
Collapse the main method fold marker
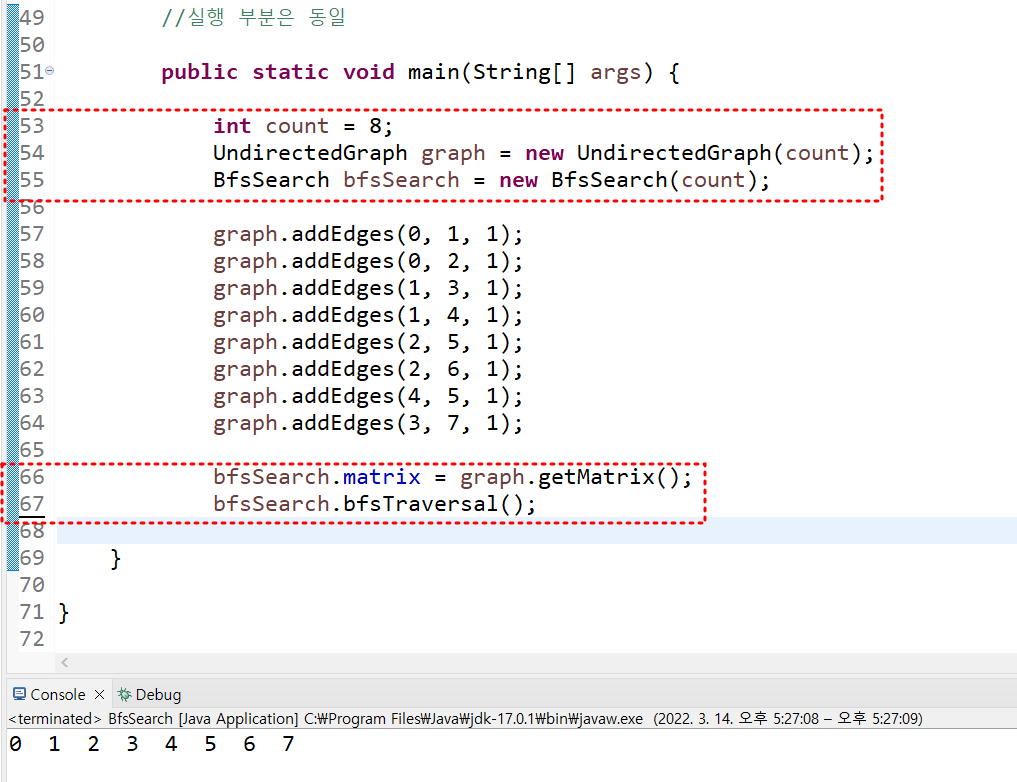(49, 71)
